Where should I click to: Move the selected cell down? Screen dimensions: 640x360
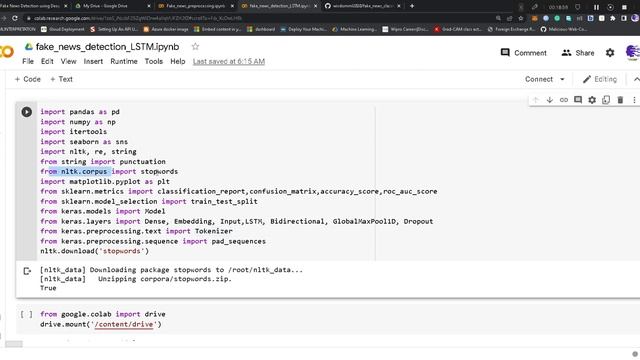[x=549, y=100]
